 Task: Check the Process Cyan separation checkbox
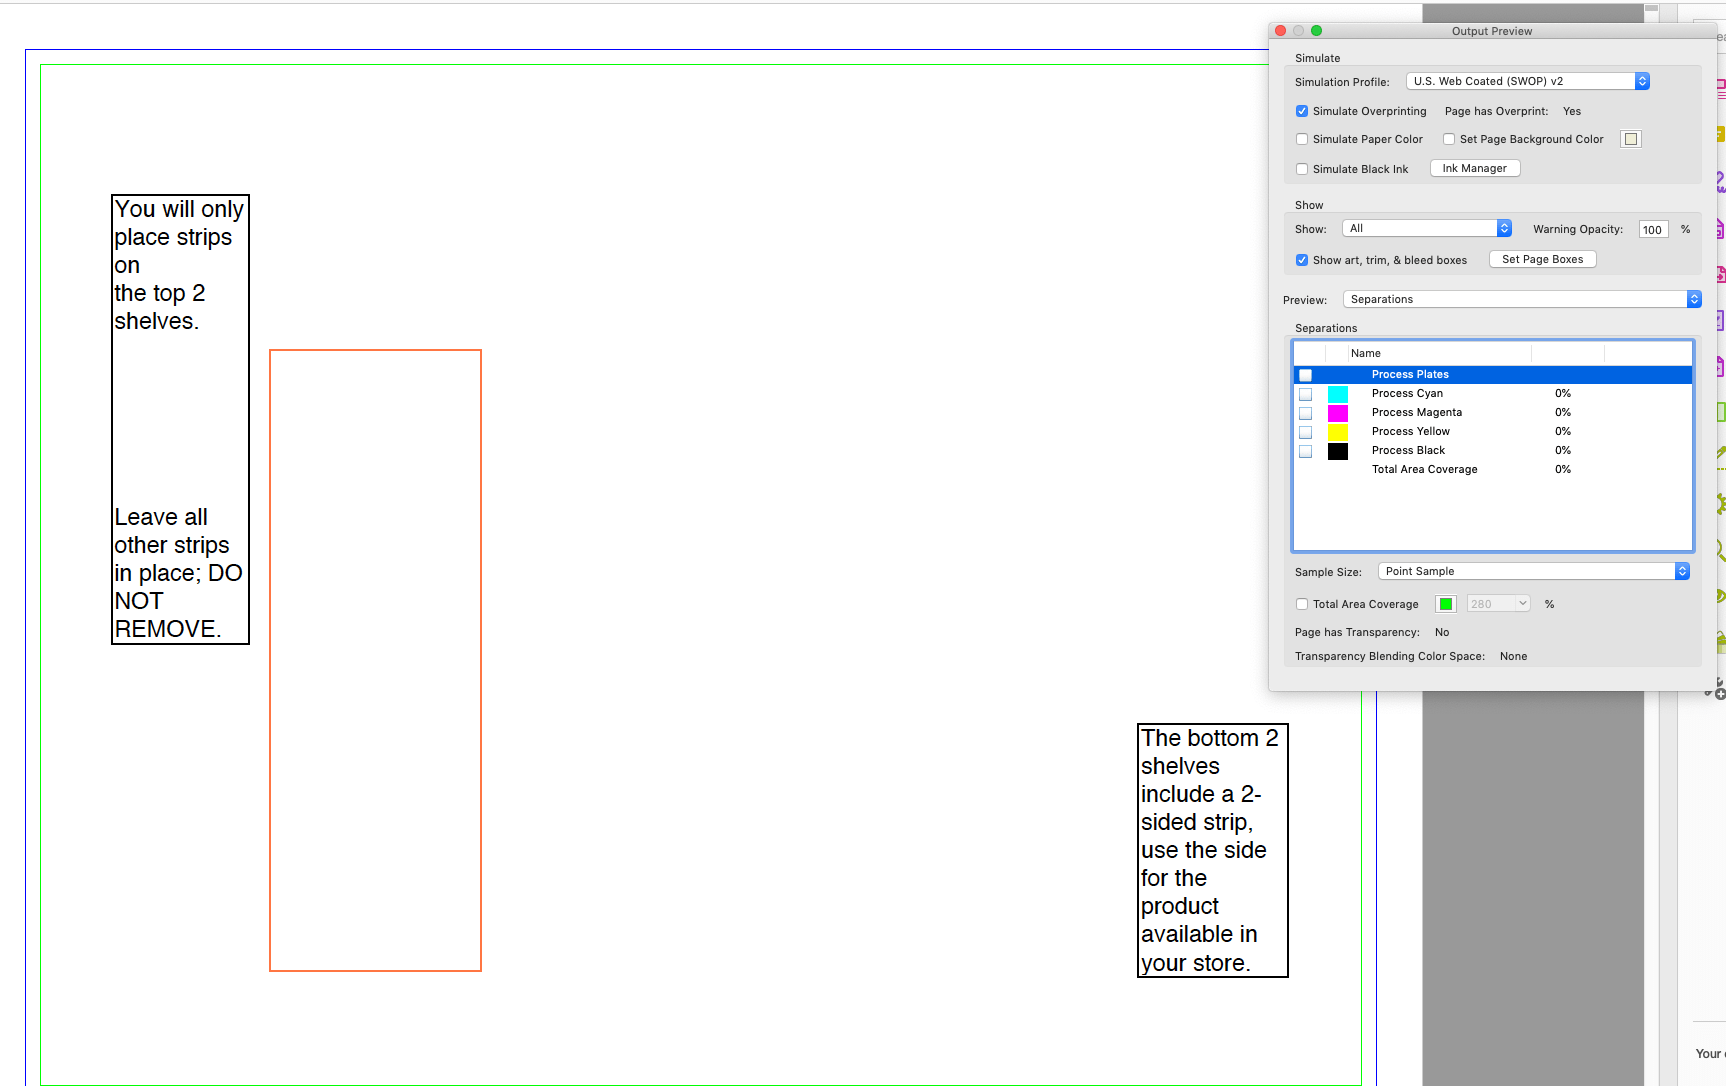click(1305, 393)
